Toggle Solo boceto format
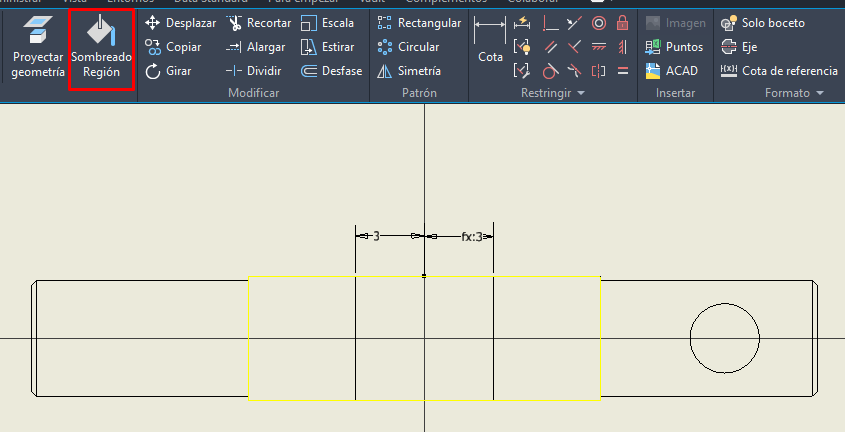 coord(763,23)
